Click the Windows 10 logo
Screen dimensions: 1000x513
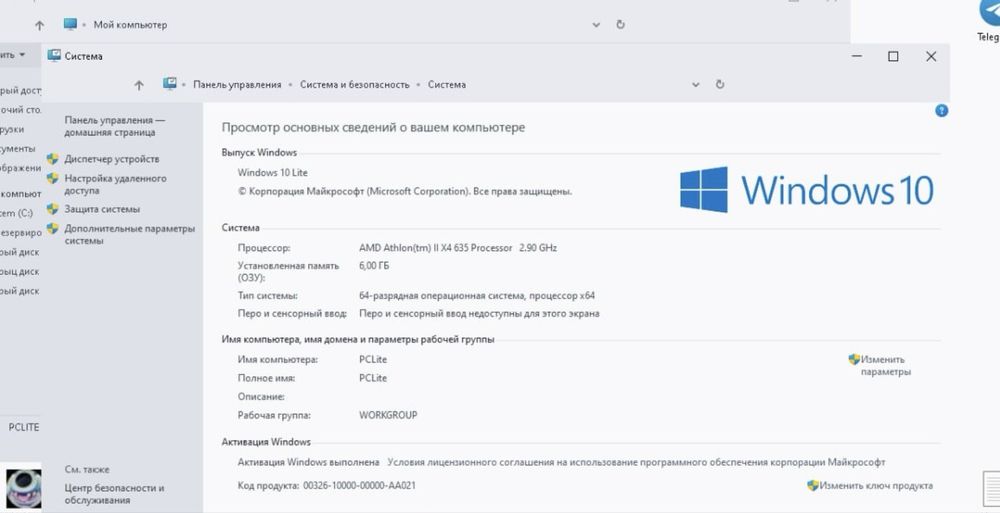(x=807, y=190)
